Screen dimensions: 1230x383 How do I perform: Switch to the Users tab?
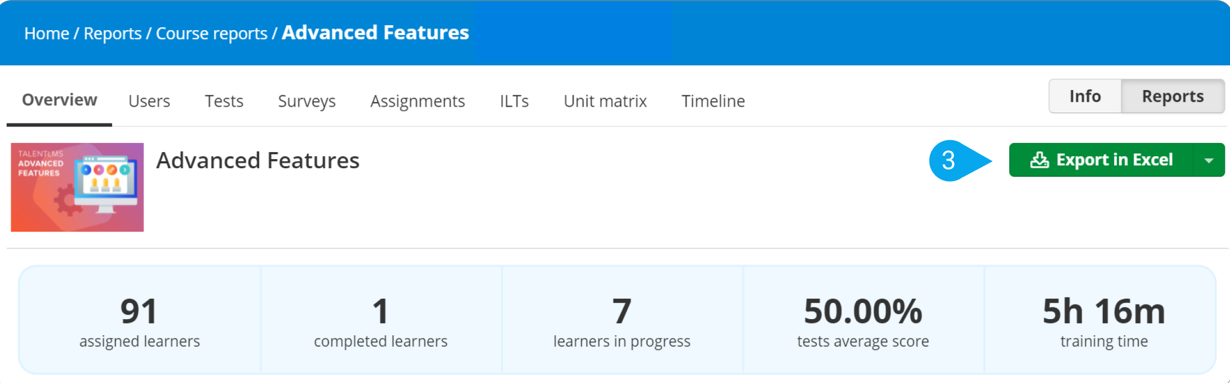point(149,101)
